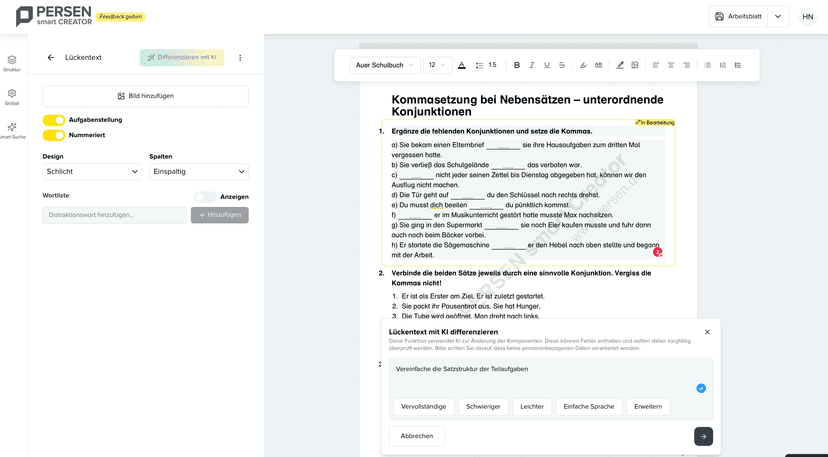Click the syllable/special characters icon

598,65
